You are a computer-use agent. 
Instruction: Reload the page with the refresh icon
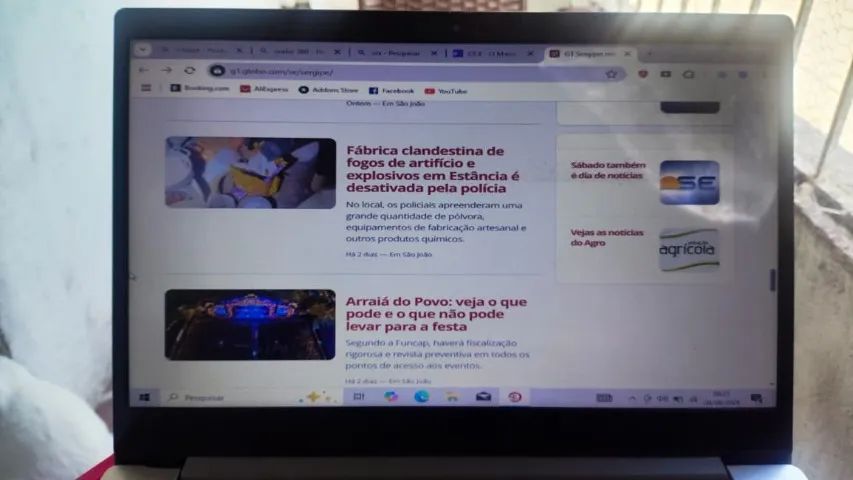pyautogui.click(x=189, y=71)
